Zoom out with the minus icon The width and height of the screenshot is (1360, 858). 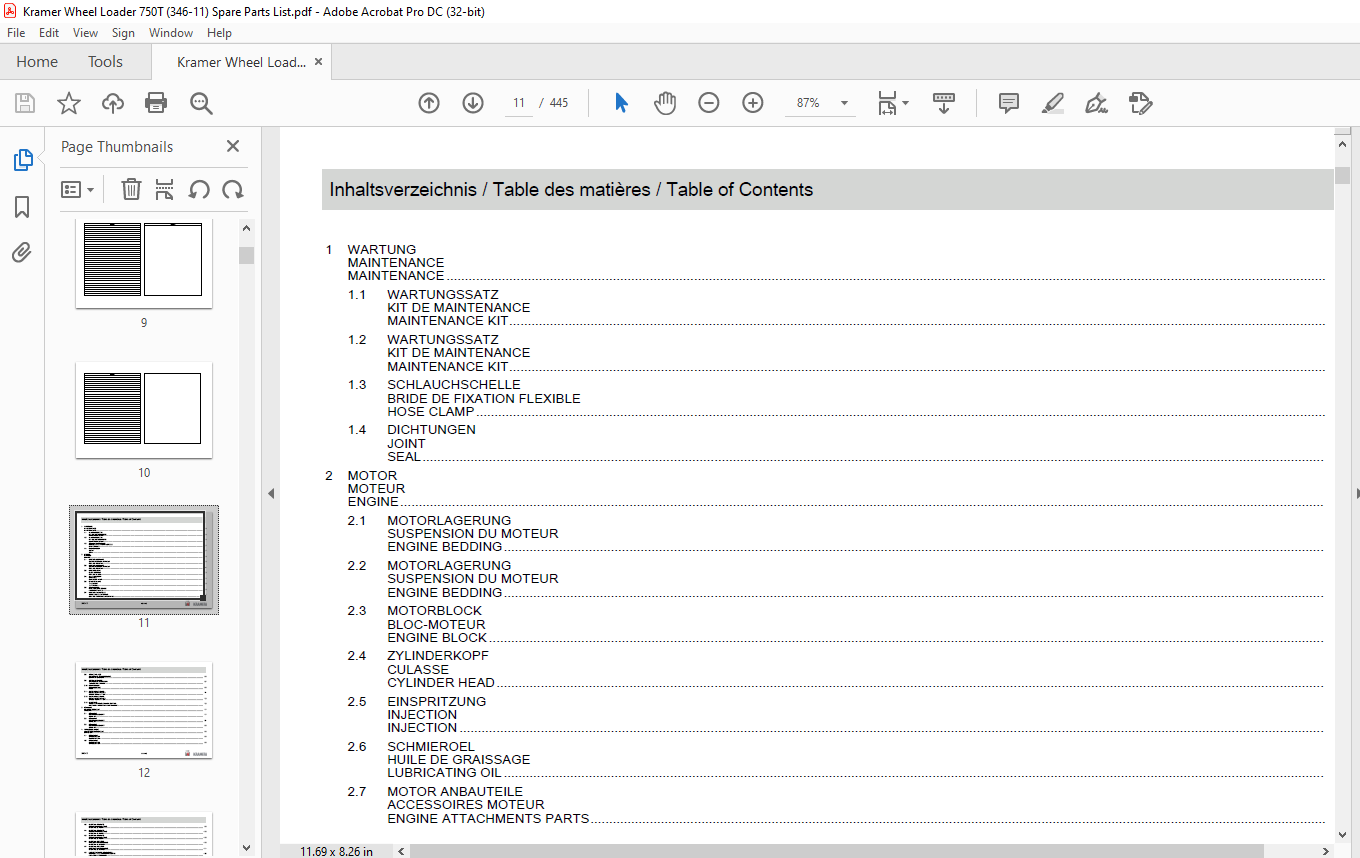[x=709, y=103]
